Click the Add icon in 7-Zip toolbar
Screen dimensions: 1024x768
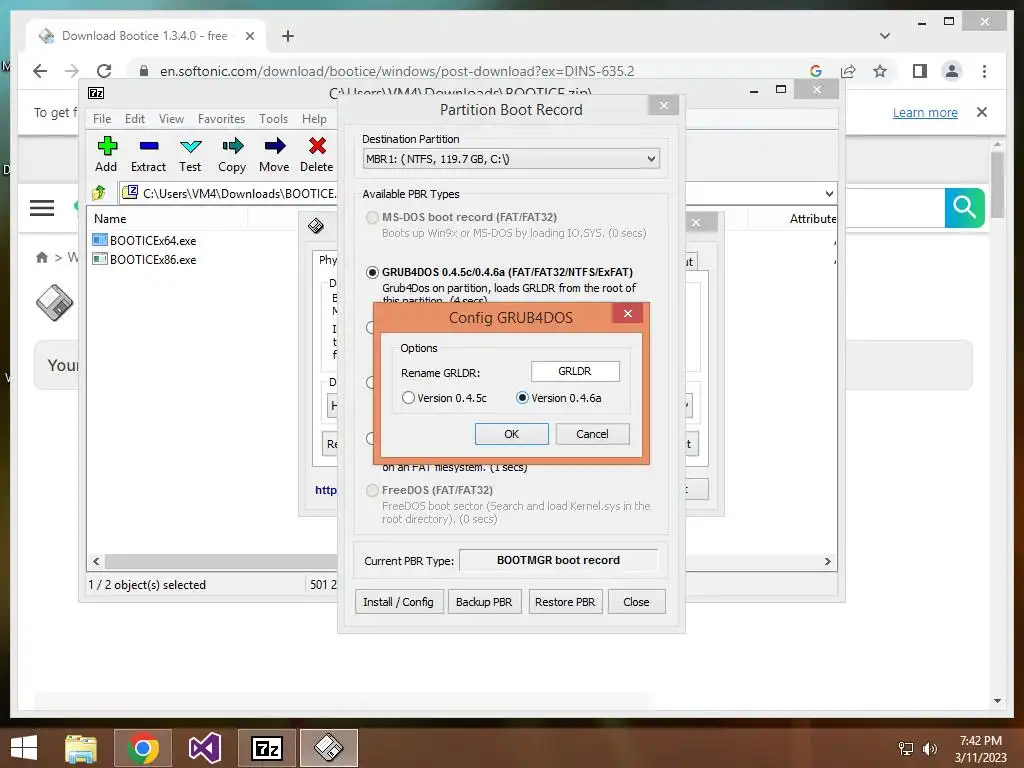107,146
